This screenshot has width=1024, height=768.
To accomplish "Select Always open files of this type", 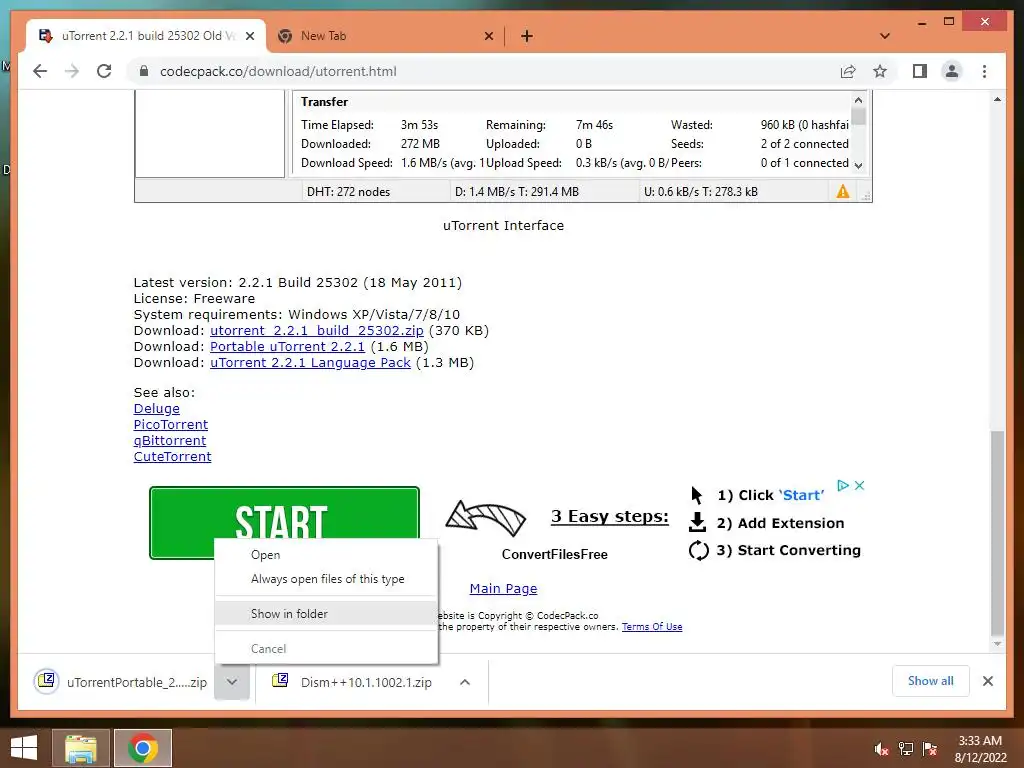I will (x=327, y=579).
